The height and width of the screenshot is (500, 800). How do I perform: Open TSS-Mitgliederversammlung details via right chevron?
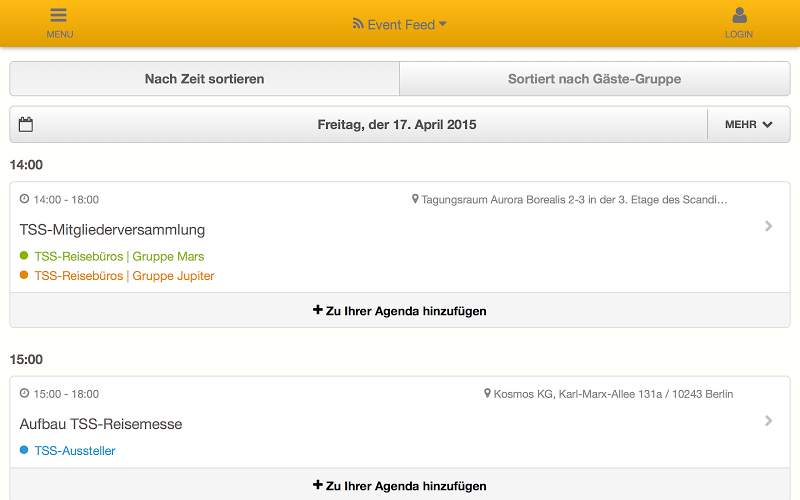[x=769, y=226]
